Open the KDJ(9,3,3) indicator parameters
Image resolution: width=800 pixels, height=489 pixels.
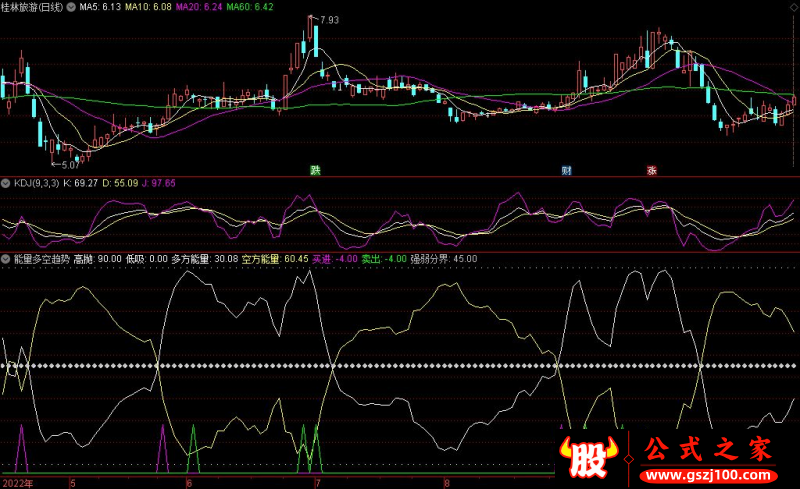(x=34, y=184)
